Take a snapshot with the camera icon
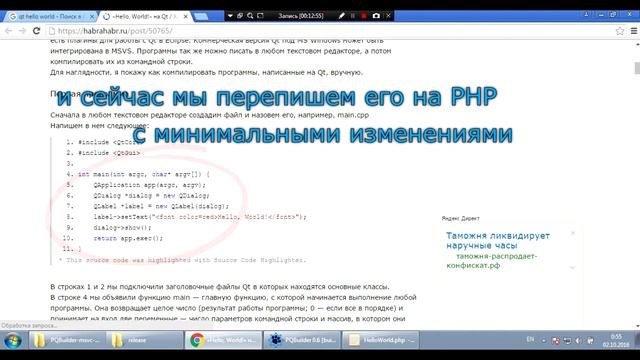This screenshot has width=640, height=360. point(376,16)
